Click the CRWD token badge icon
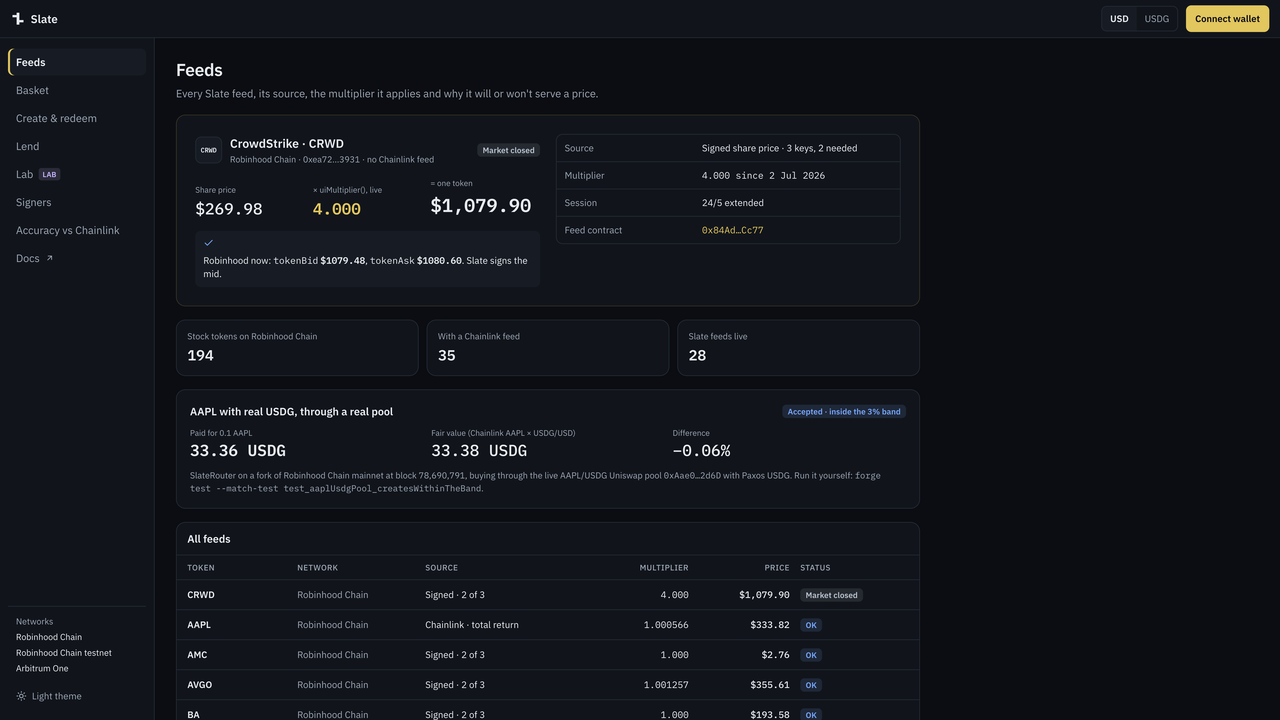The image size is (1280, 720). (x=209, y=150)
